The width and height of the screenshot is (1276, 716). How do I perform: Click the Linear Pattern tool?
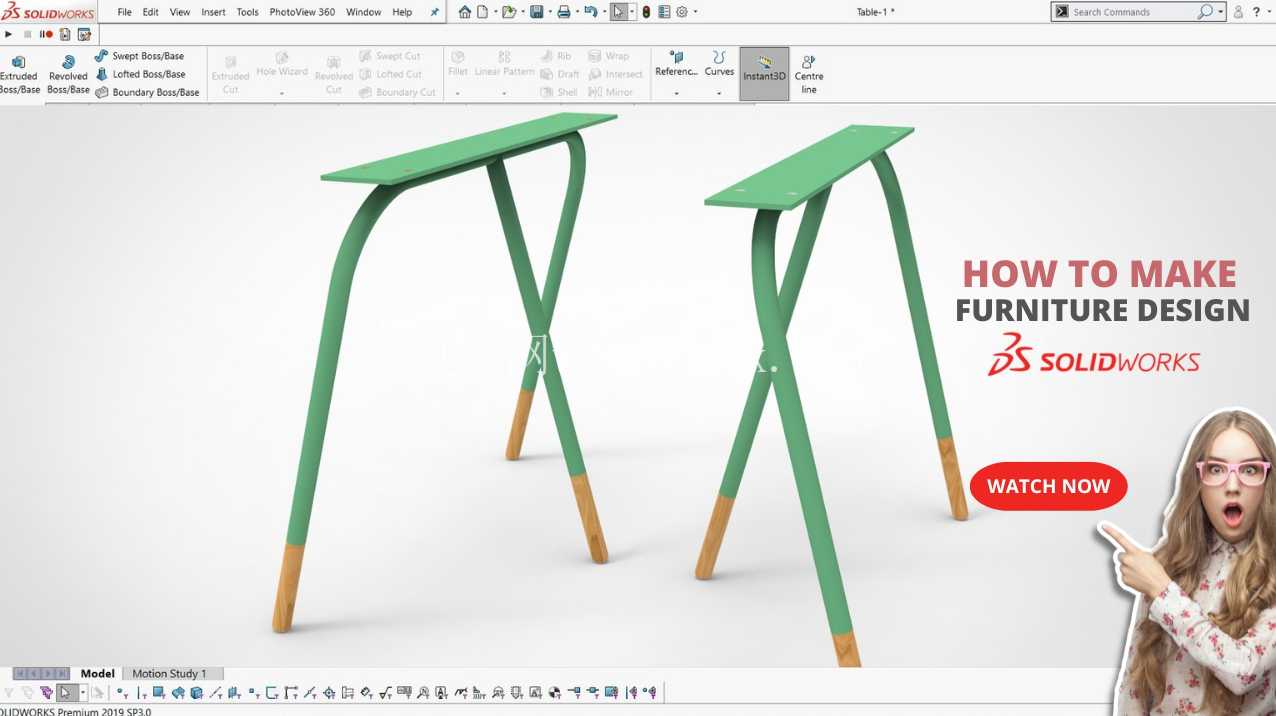coord(504,65)
